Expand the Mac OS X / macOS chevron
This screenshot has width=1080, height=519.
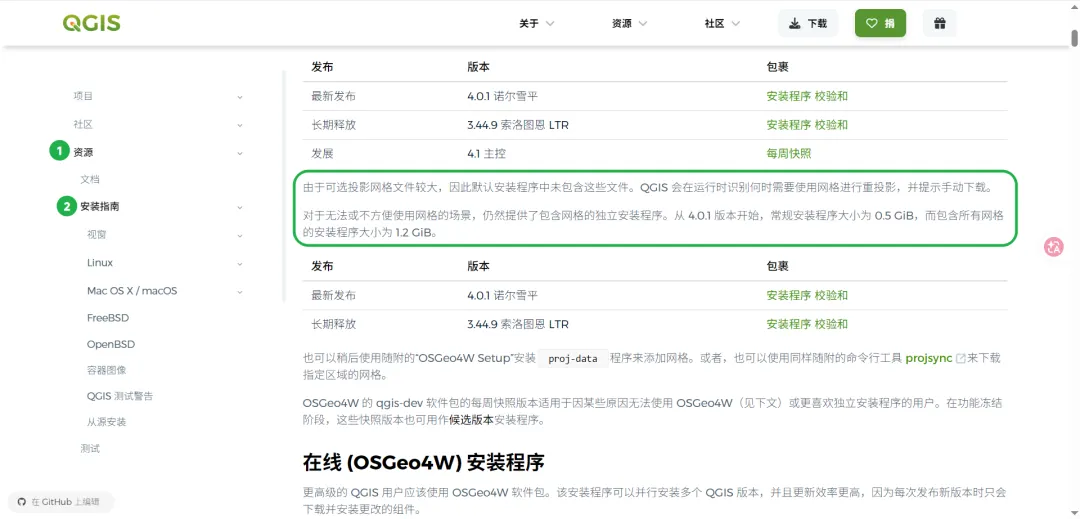point(240,292)
